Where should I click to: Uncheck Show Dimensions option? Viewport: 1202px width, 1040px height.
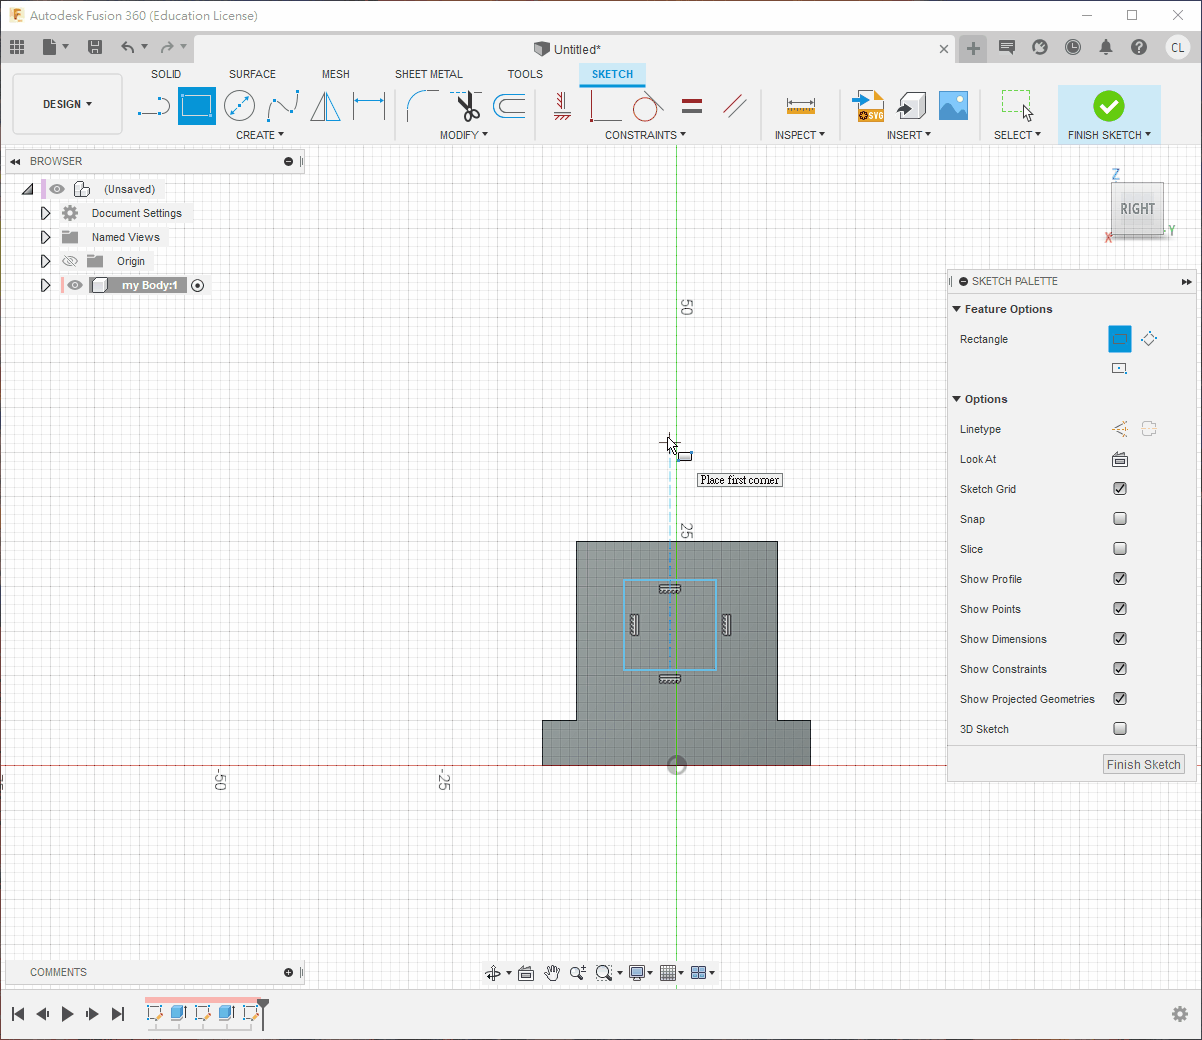tap(1120, 639)
